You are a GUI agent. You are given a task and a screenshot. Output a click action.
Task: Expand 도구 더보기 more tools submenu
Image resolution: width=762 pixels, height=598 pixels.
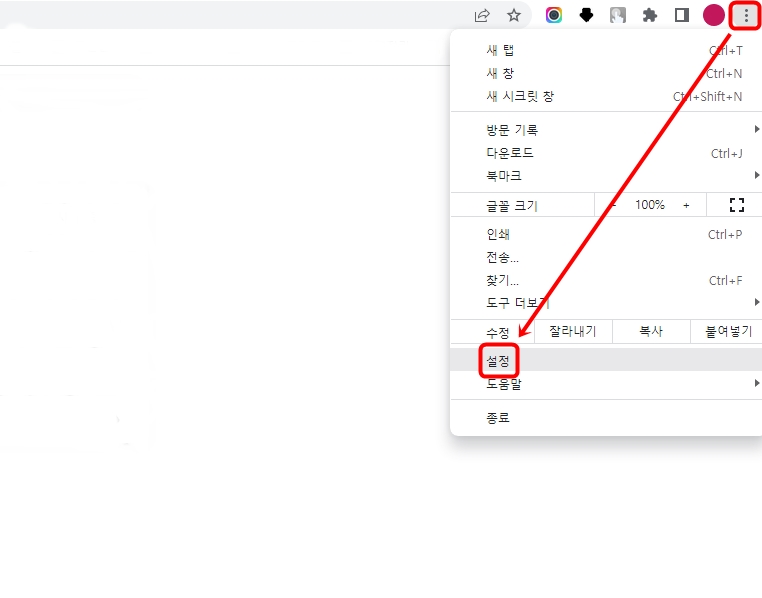(606, 303)
